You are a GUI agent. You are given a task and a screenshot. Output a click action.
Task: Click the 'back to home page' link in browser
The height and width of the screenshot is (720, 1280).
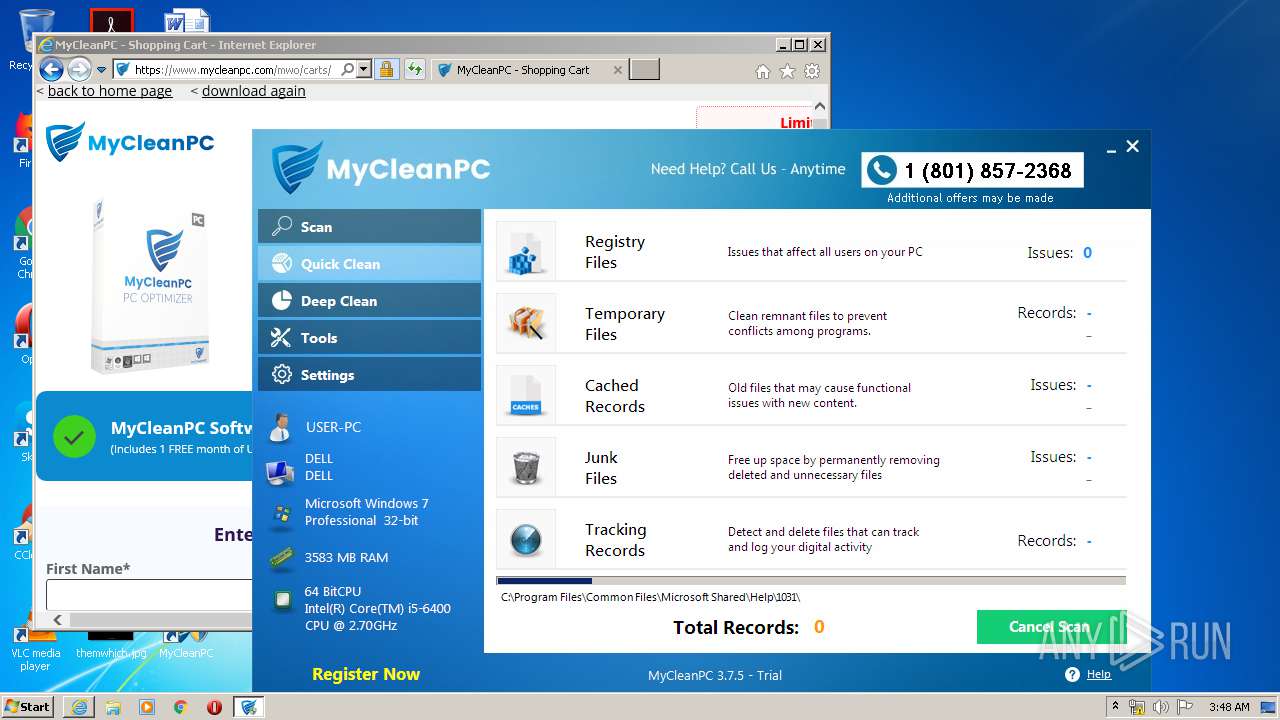click(x=110, y=91)
